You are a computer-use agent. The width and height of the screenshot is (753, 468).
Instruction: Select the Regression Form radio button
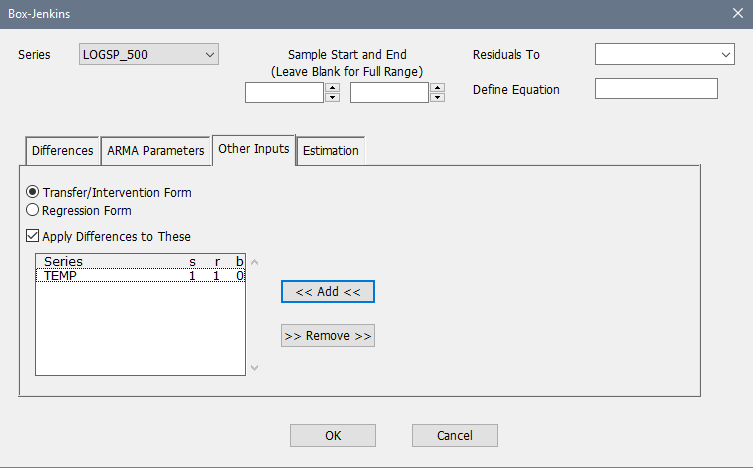[33, 210]
